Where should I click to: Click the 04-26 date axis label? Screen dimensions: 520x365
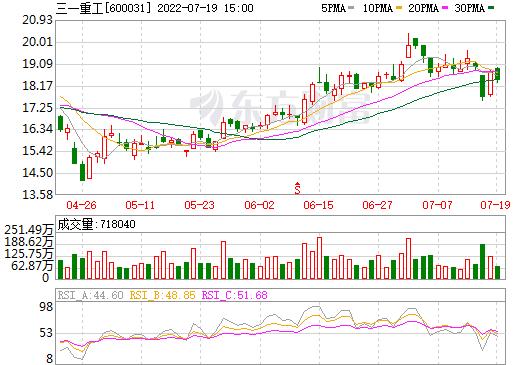[x=81, y=205]
